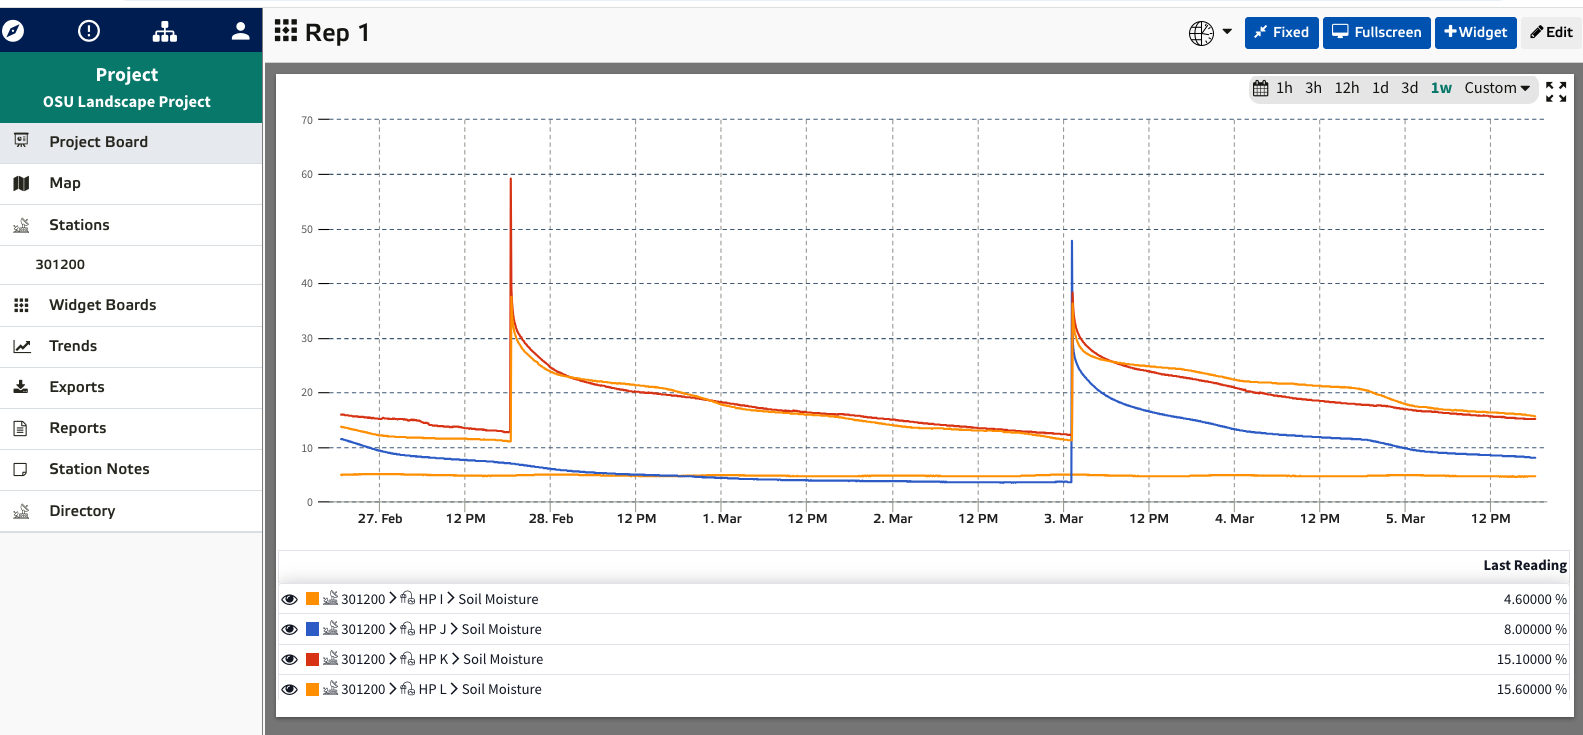
Task: Expand the chart widget with the expand-arrows icon
Action: coord(1556,92)
